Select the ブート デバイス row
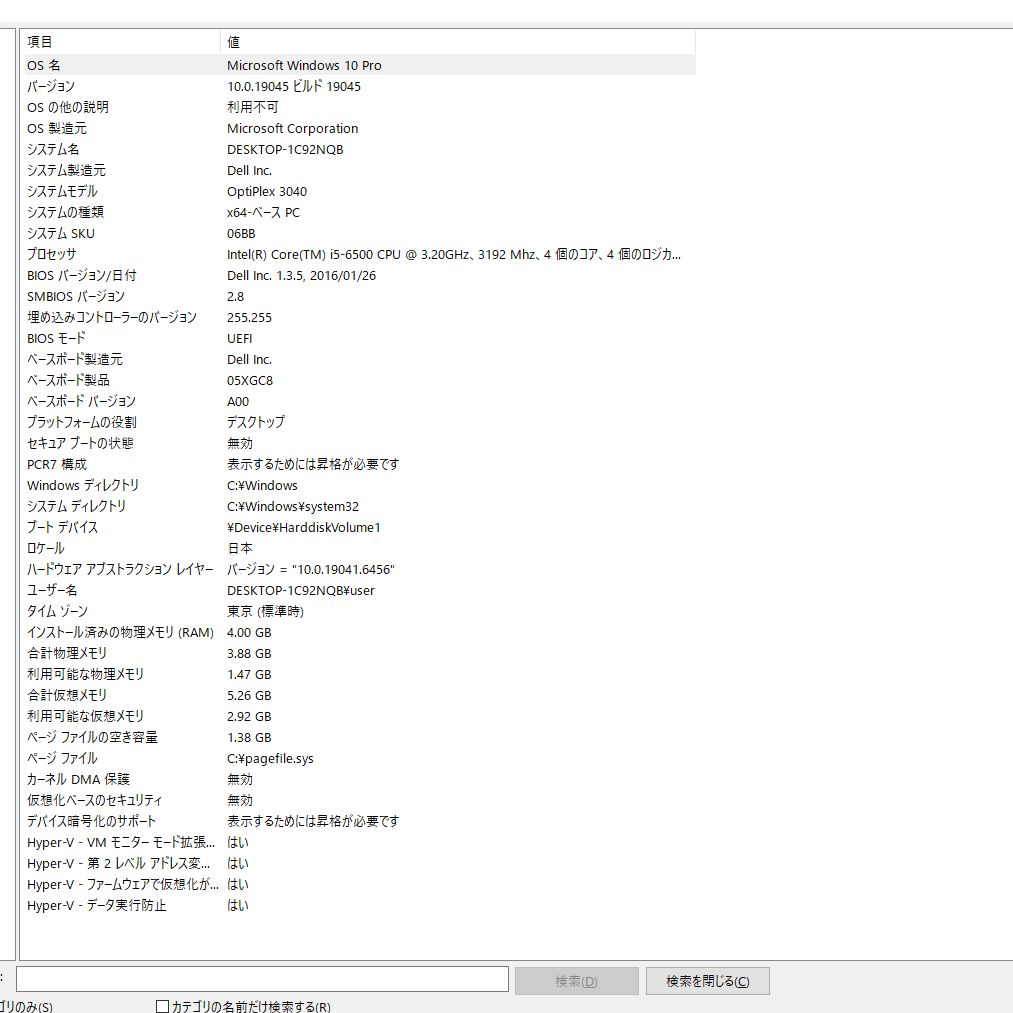The image size is (1013, 1013). (x=120, y=527)
